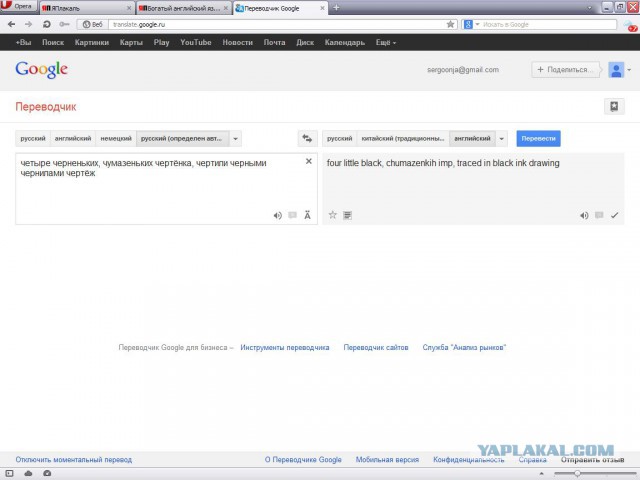Open Мобильная версия link
Image resolution: width=640 pixels, height=480 pixels.
pos(387,460)
